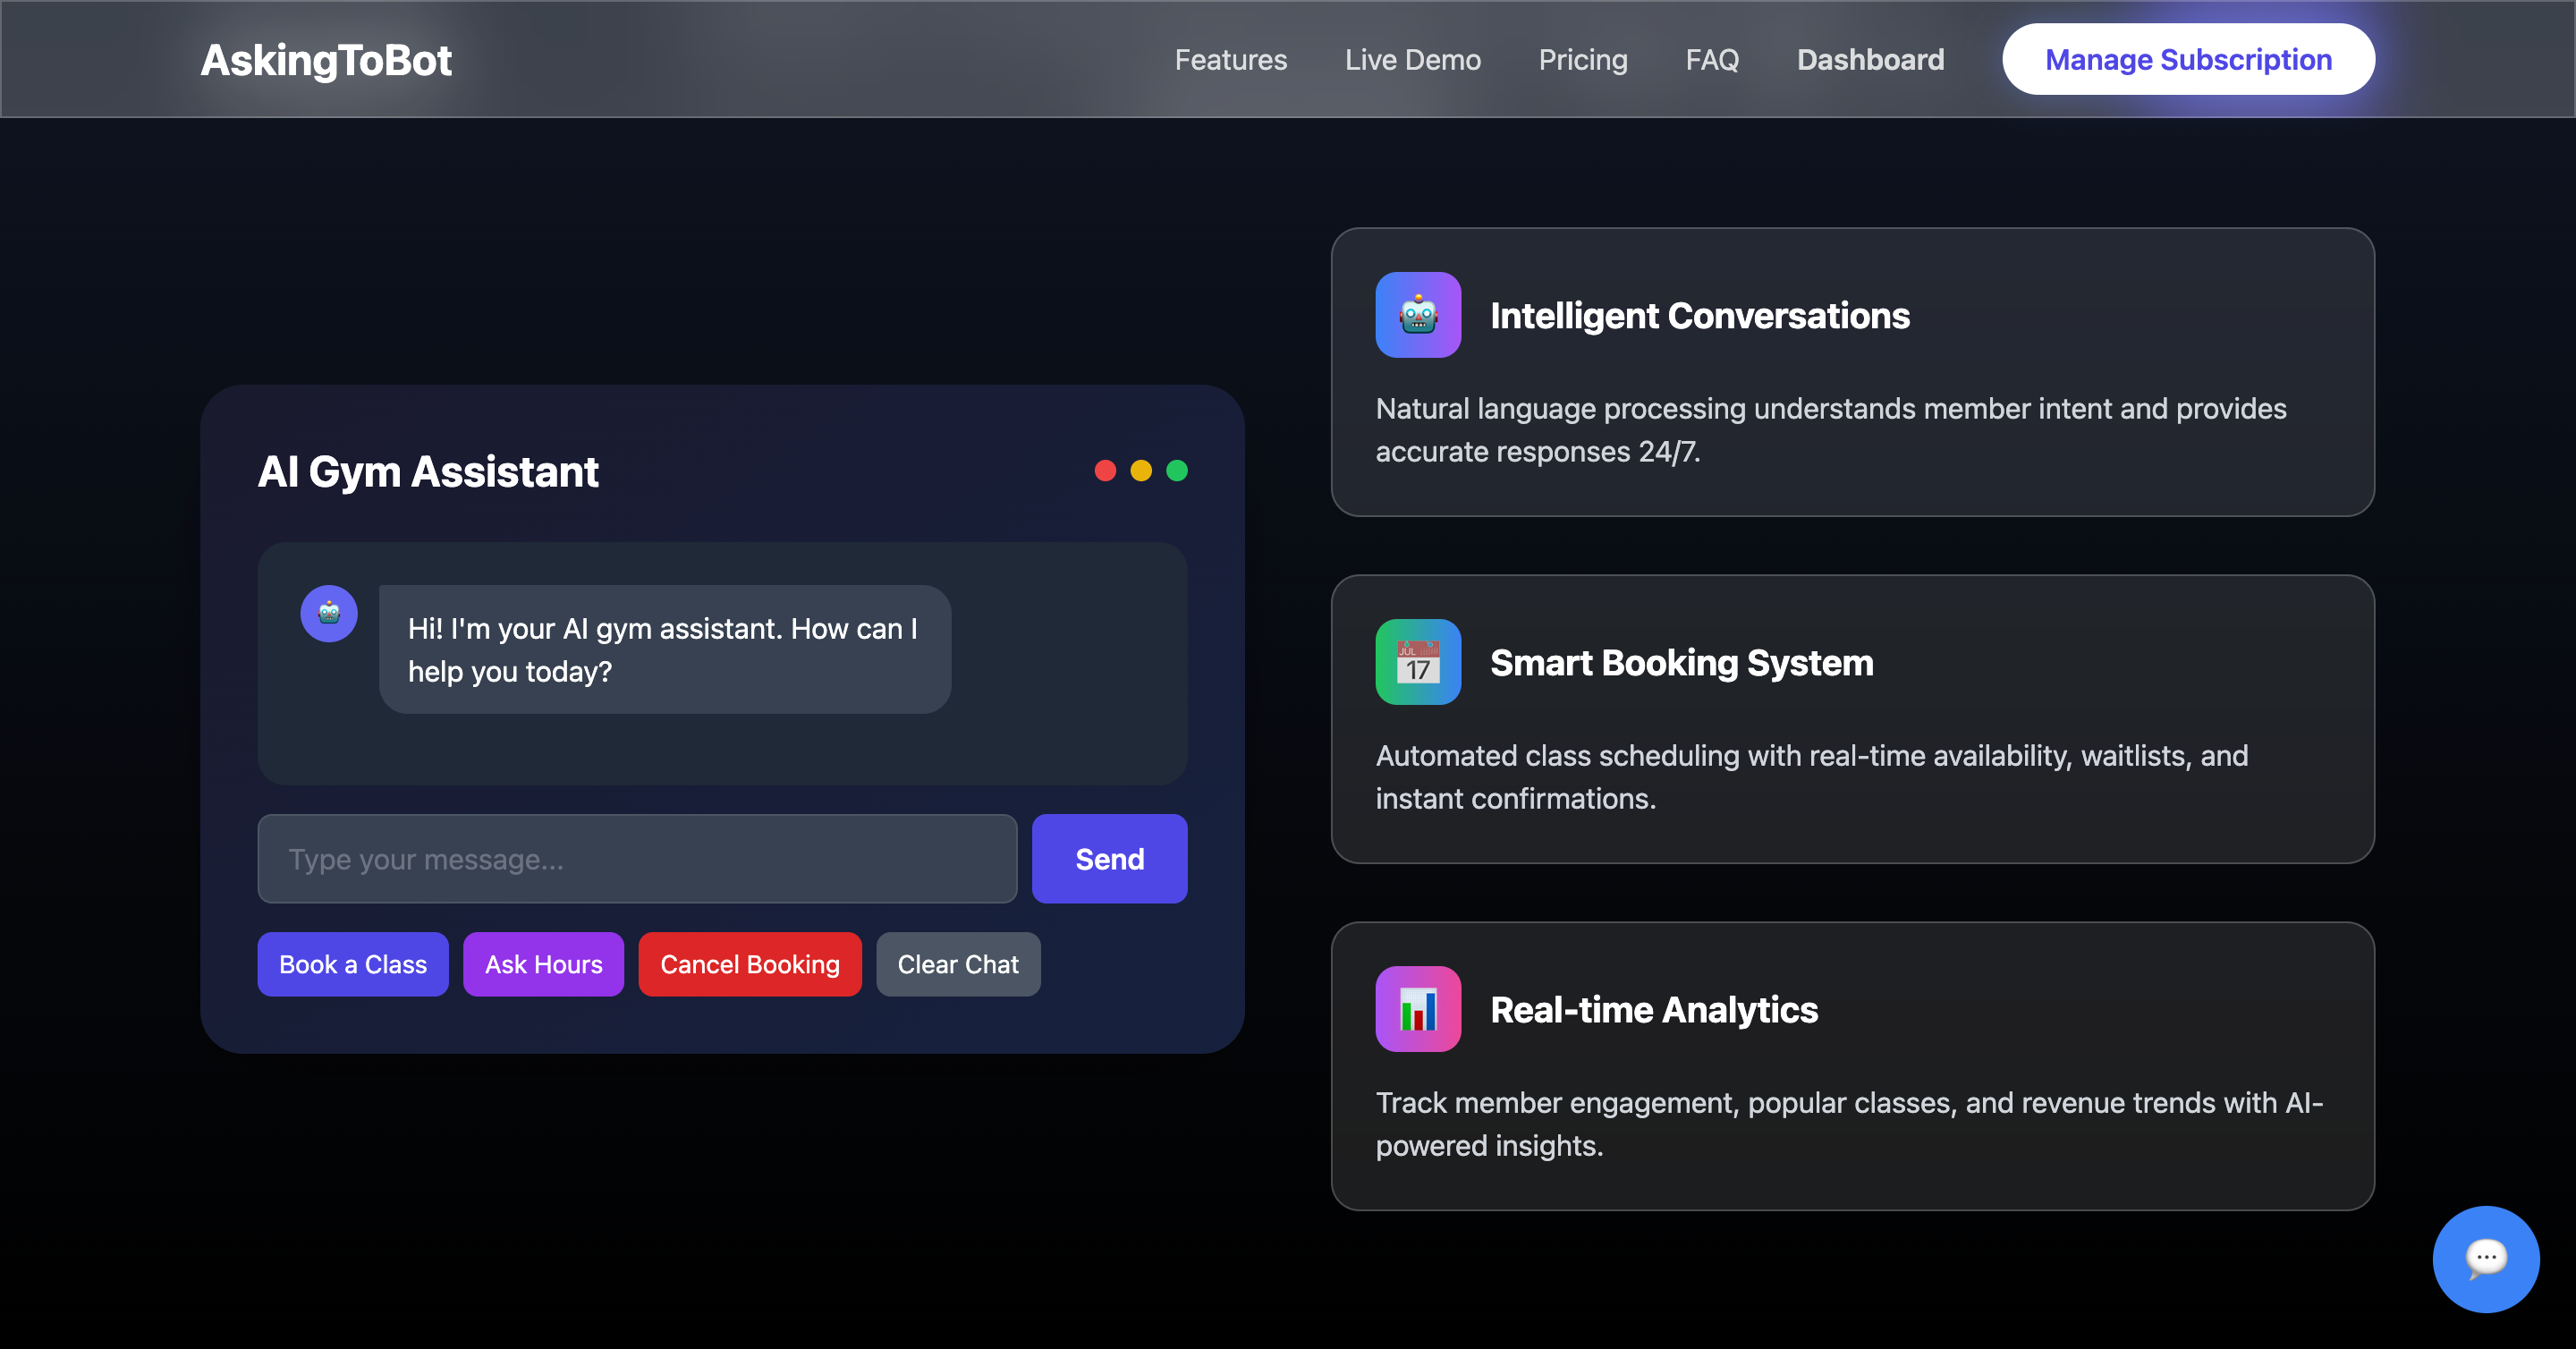This screenshot has width=2576, height=1349.
Task: Click the green dot in AI Gym Assistant header
Action: pos(1177,471)
